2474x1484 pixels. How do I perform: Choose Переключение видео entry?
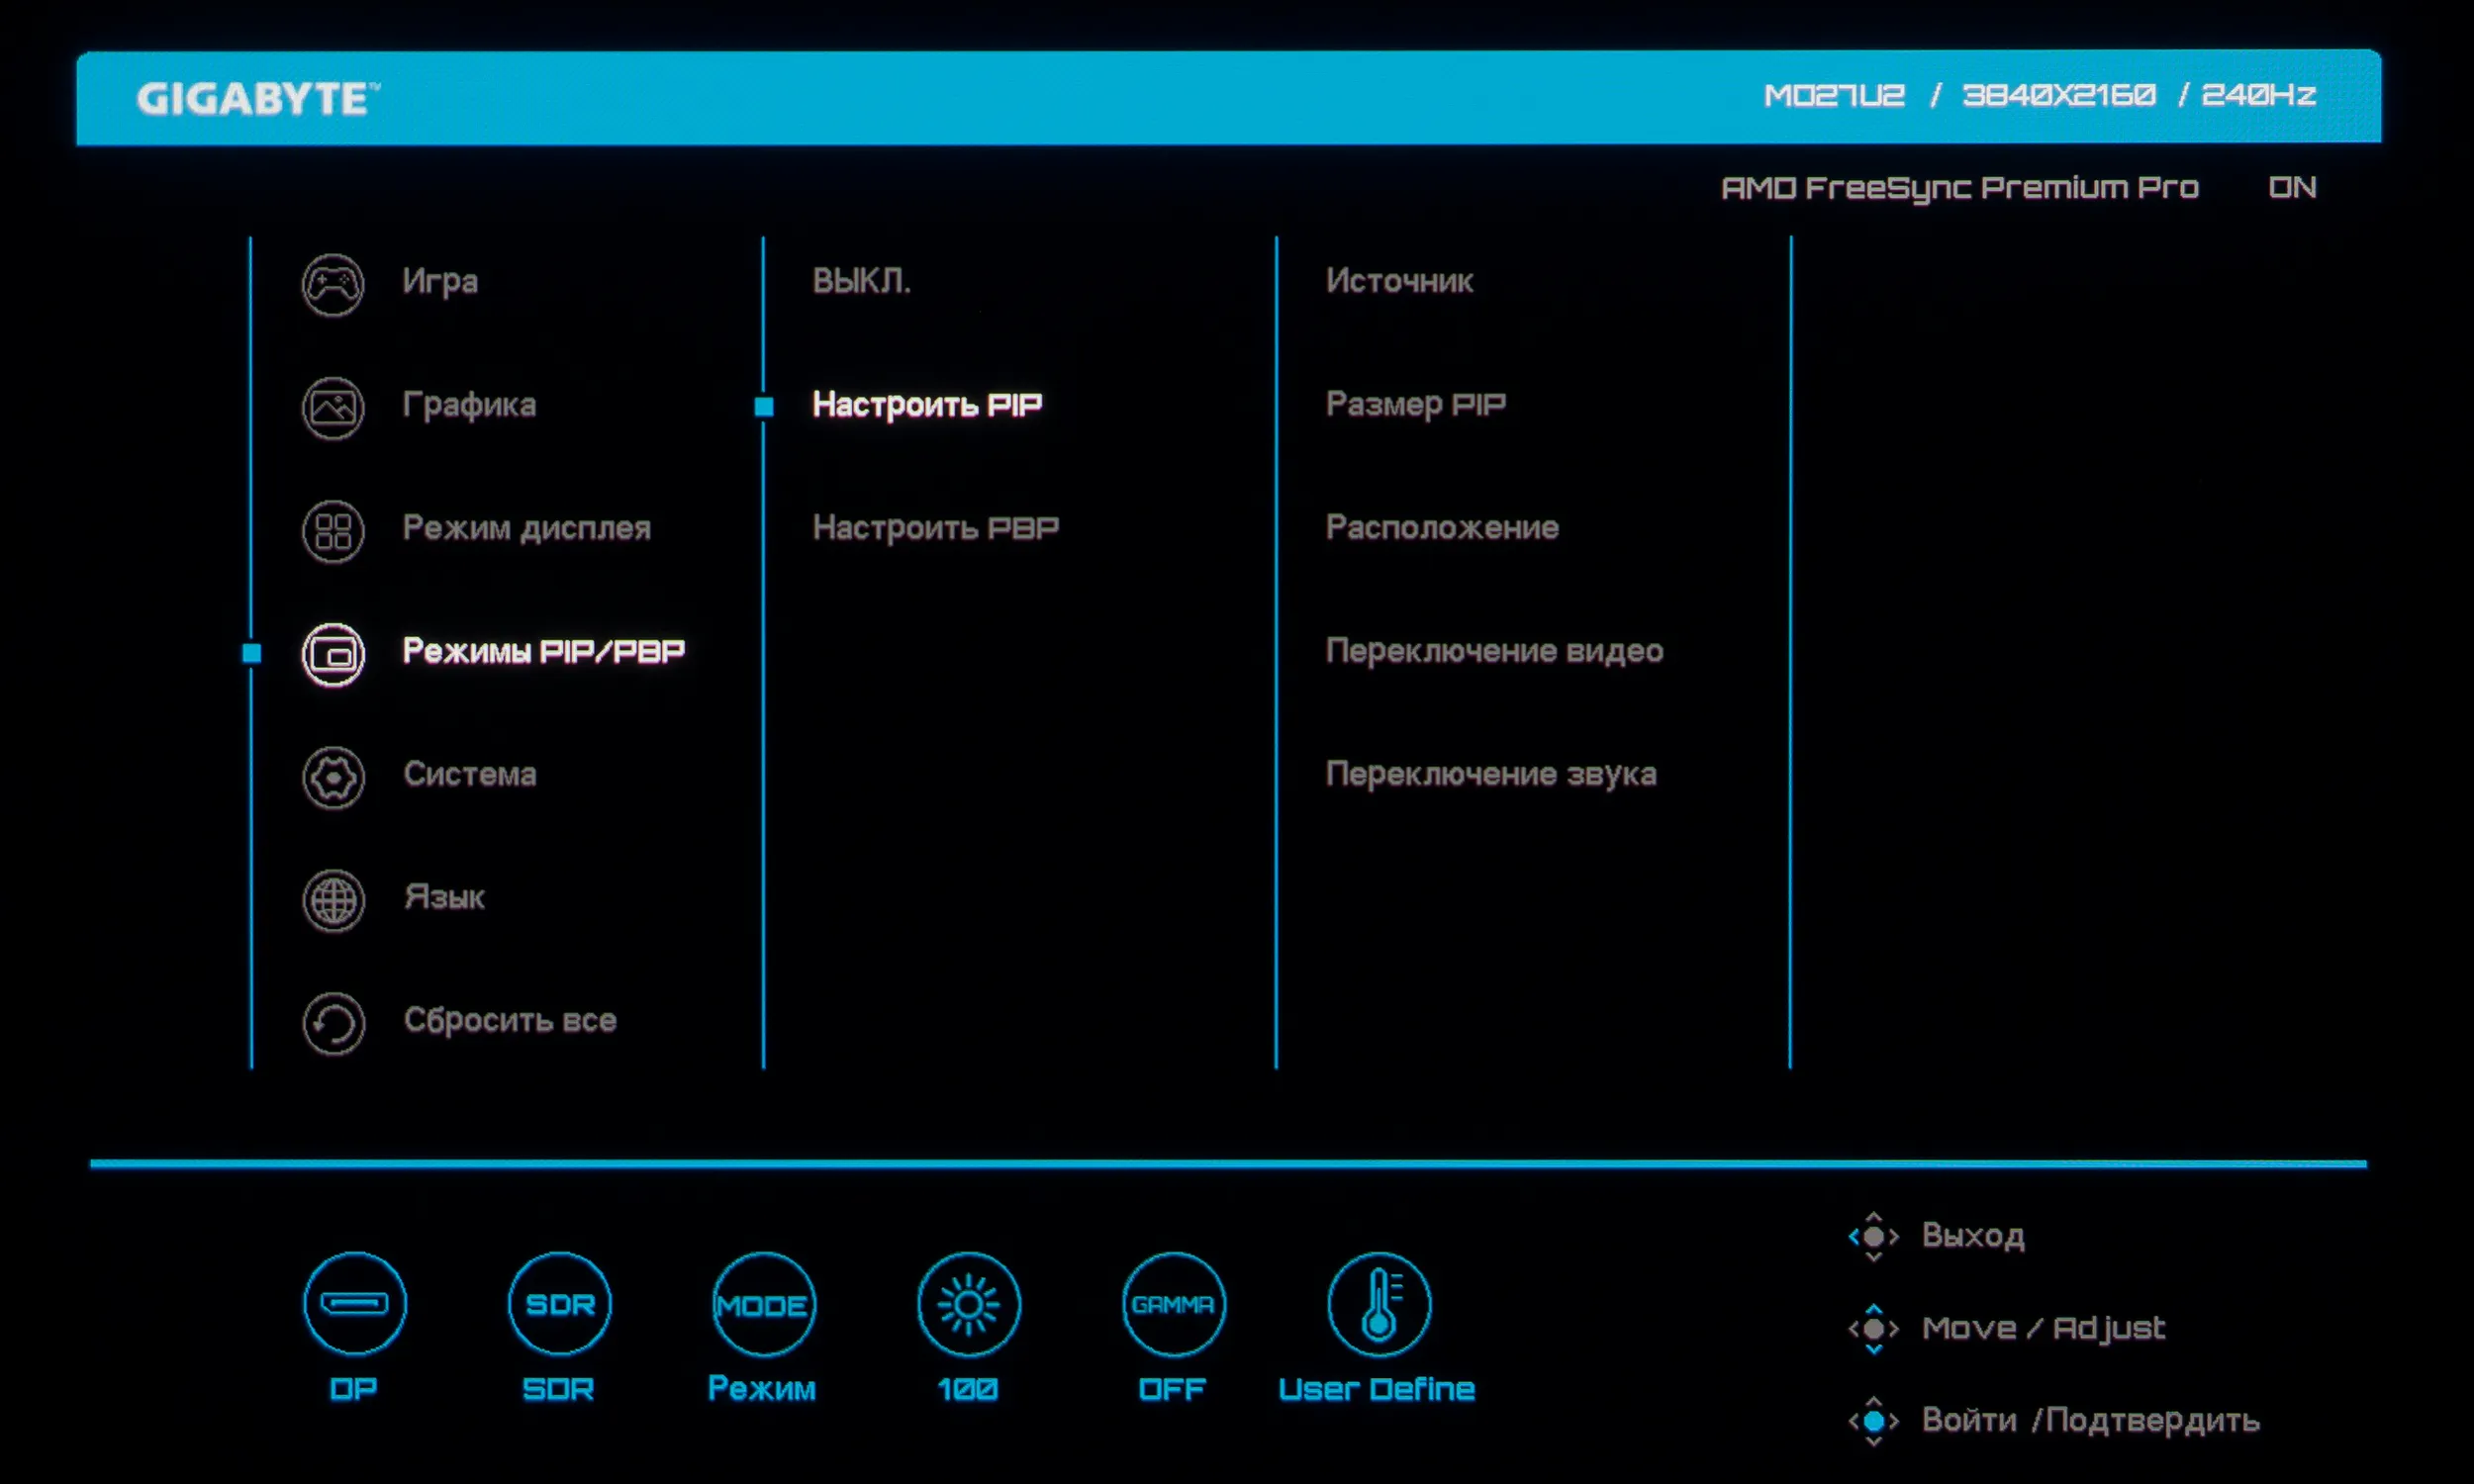1494,651
